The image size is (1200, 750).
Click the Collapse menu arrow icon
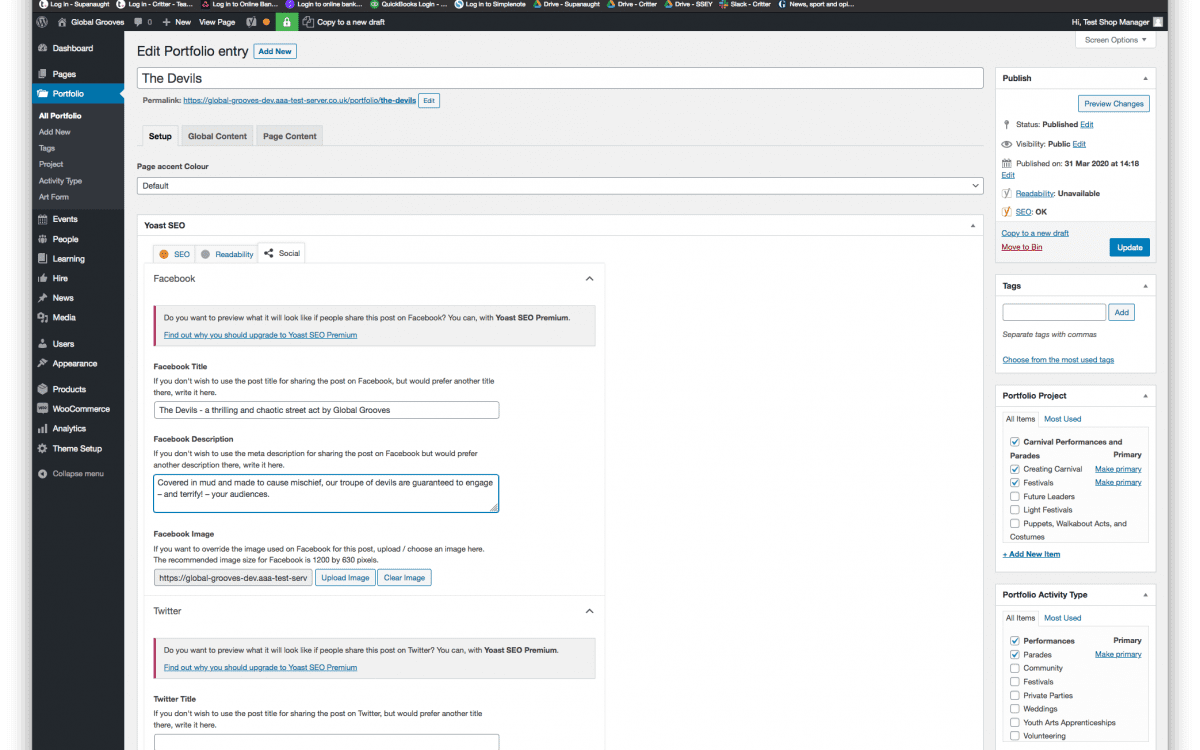[42, 474]
